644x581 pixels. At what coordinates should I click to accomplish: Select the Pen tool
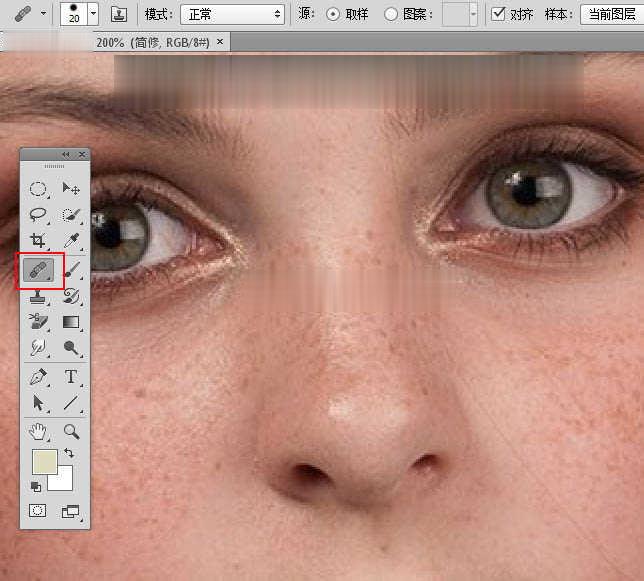pyautogui.click(x=38, y=377)
